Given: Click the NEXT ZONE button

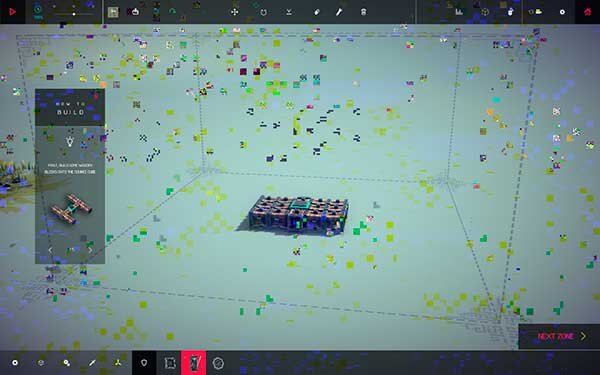Looking at the screenshot, I should [x=559, y=336].
